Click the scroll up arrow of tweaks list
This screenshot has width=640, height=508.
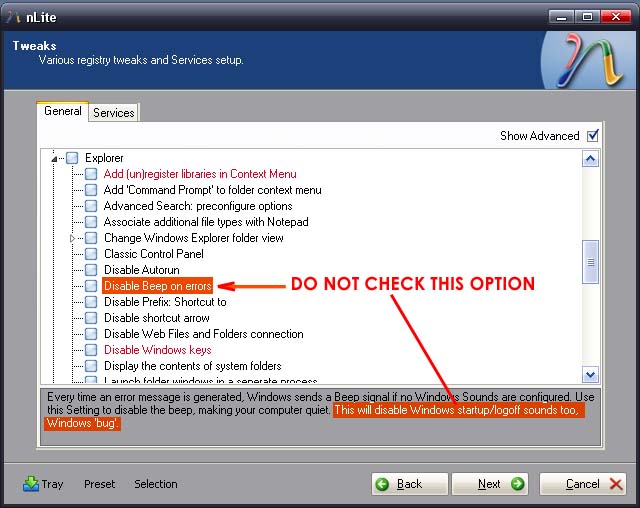pos(590,159)
